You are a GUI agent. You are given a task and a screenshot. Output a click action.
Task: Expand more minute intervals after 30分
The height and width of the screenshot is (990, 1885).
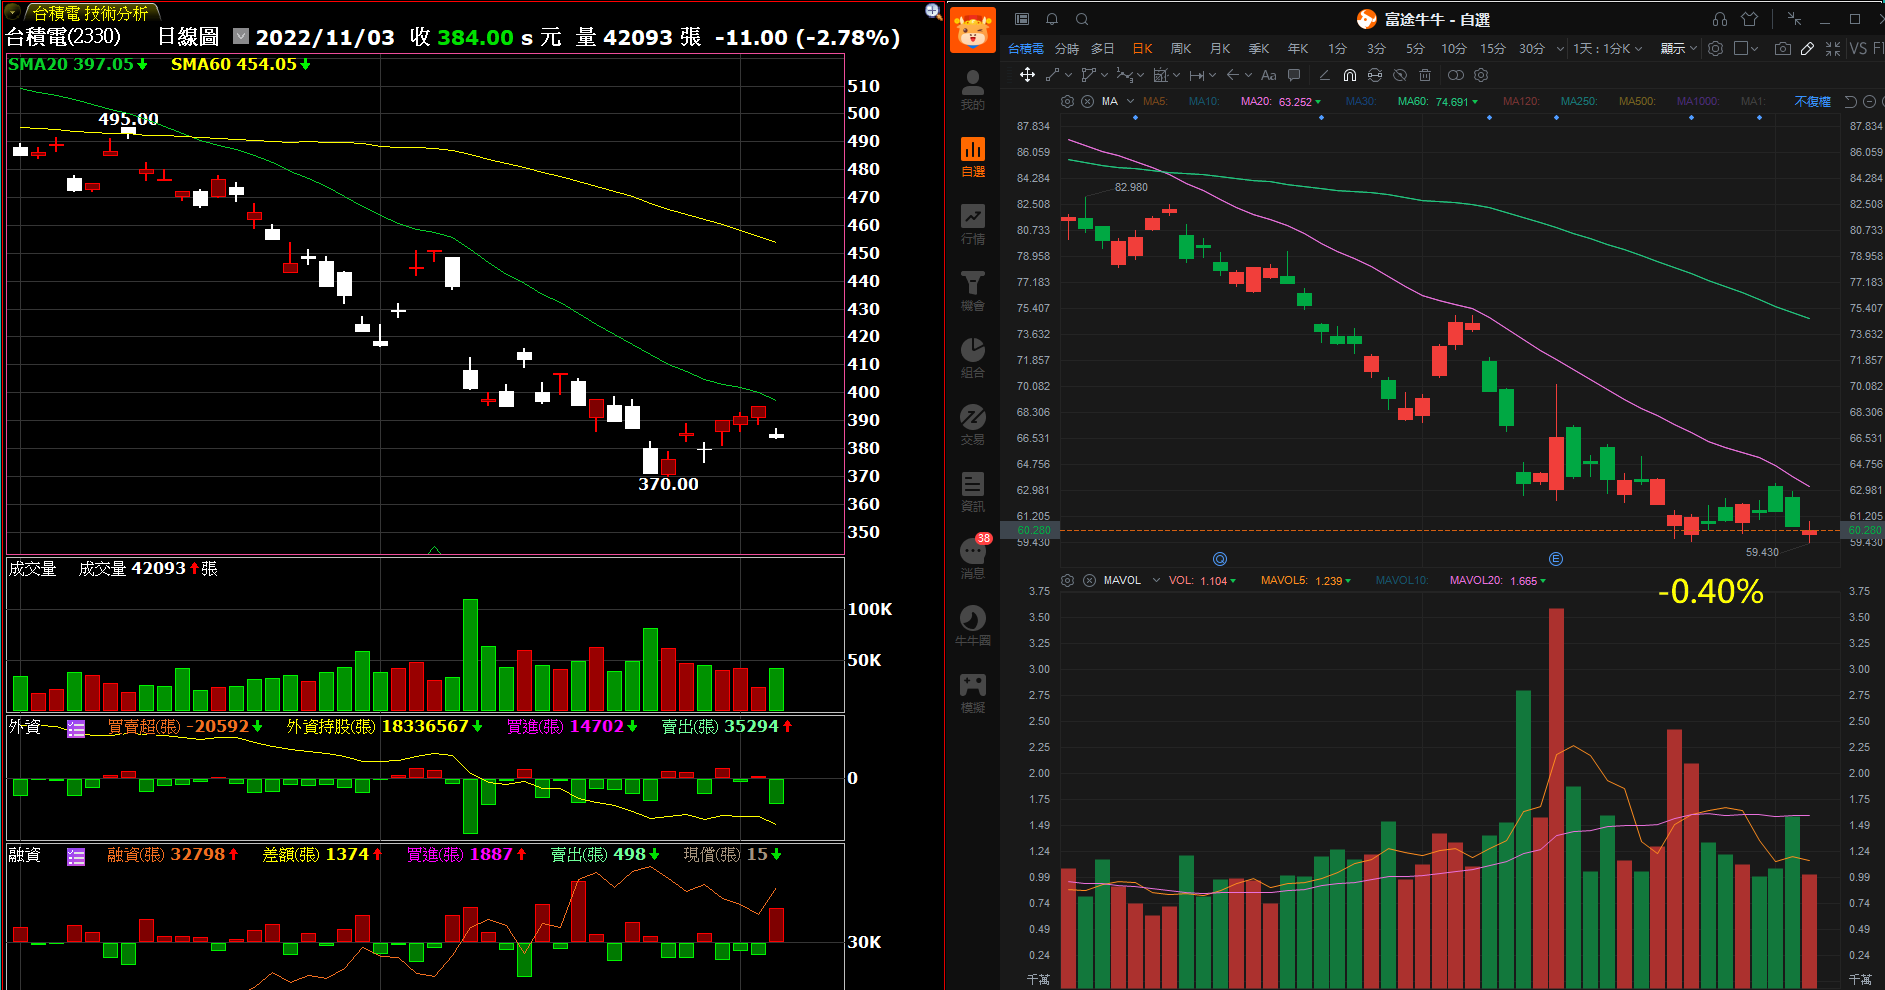tap(1560, 48)
